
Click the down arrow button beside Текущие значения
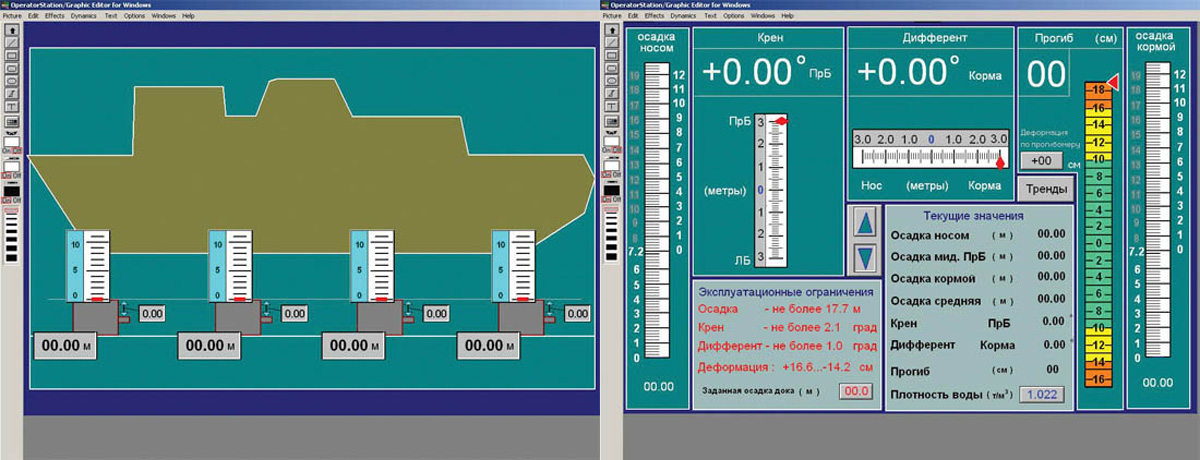(866, 258)
